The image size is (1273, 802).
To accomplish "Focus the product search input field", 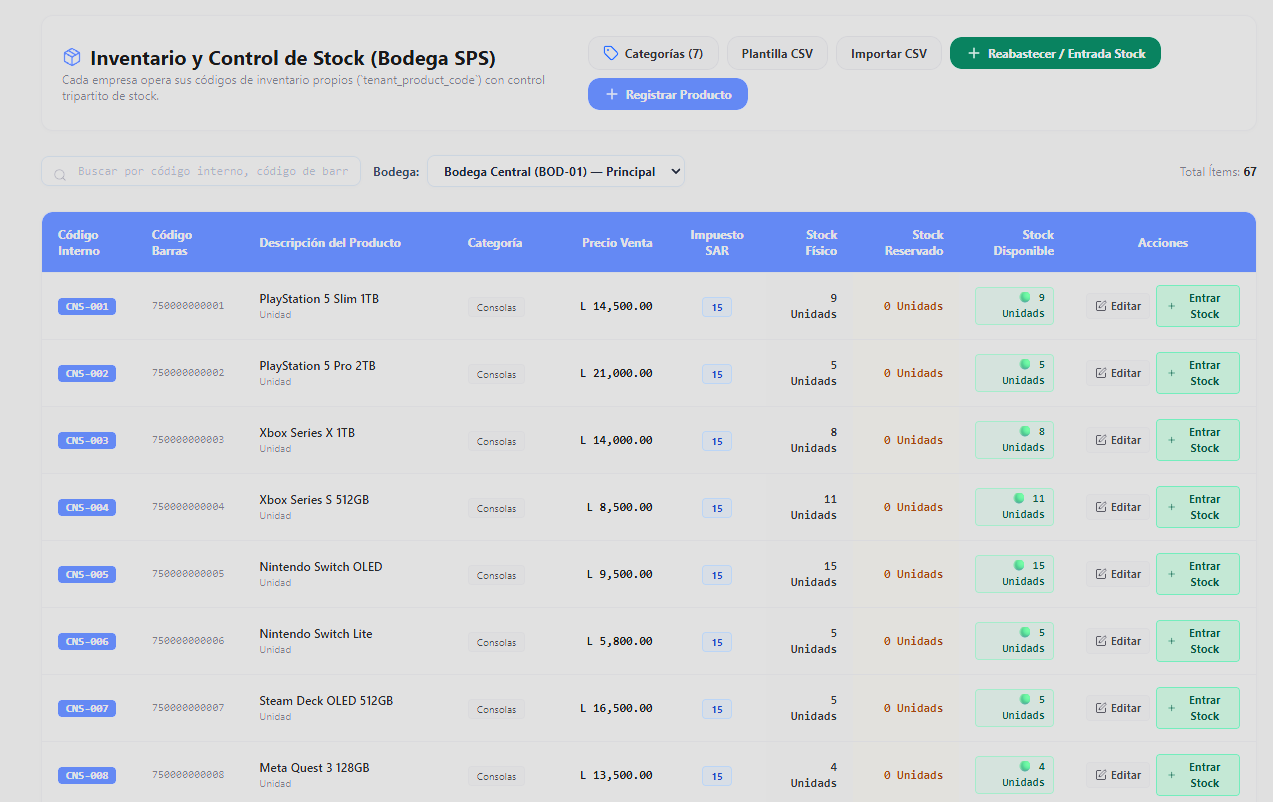I will 201,171.
